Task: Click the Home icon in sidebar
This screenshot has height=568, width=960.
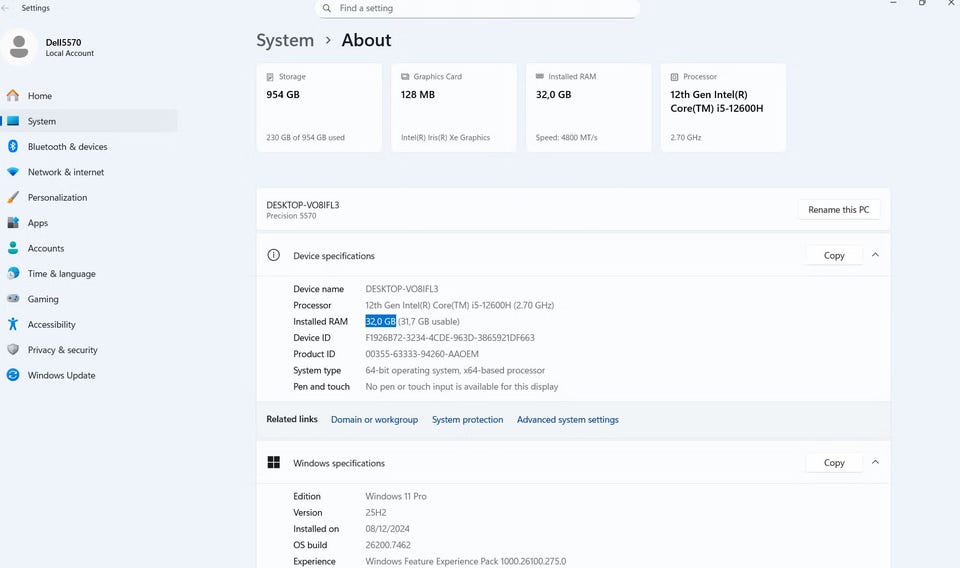Action: tap(13, 96)
